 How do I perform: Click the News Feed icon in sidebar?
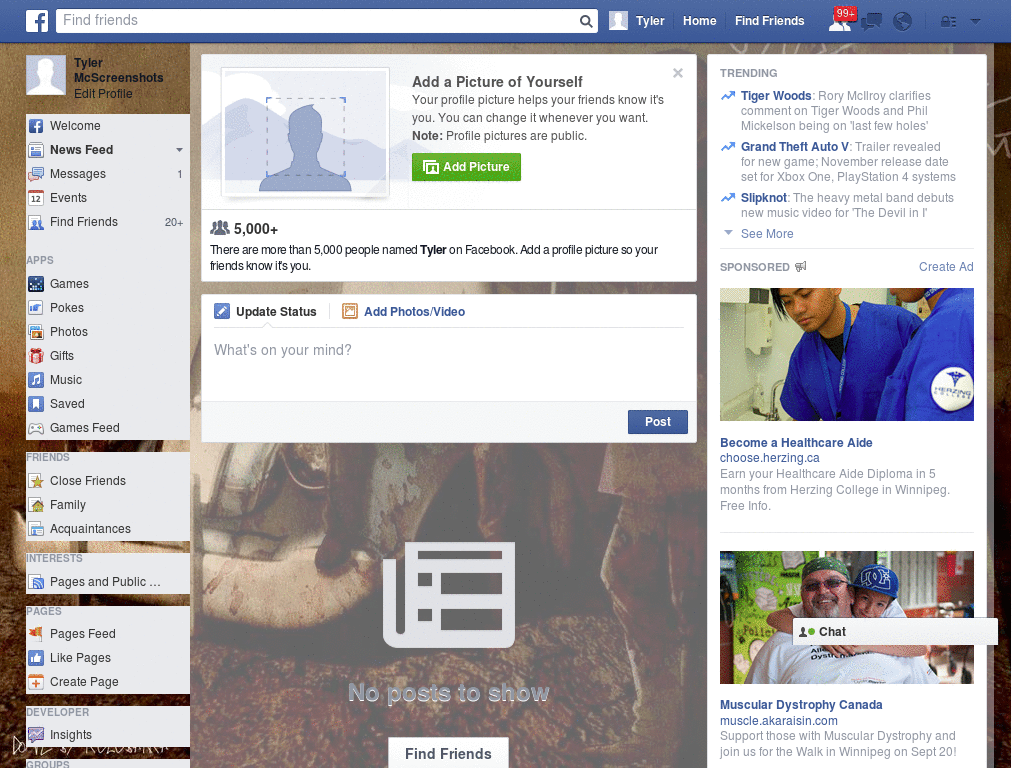tap(36, 150)
